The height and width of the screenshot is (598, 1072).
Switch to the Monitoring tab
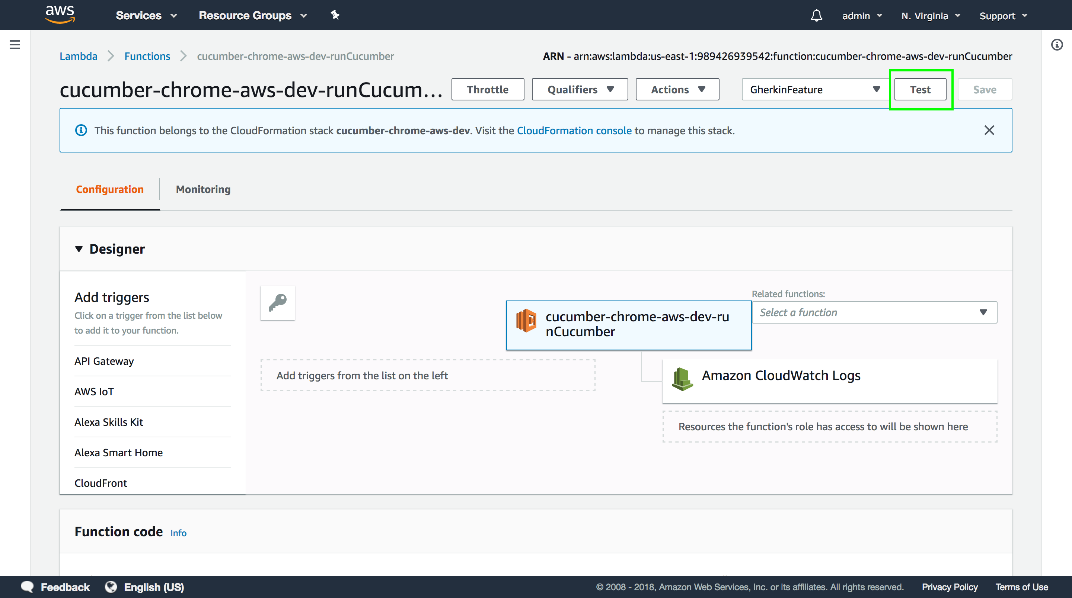click(x=203, y=189)
